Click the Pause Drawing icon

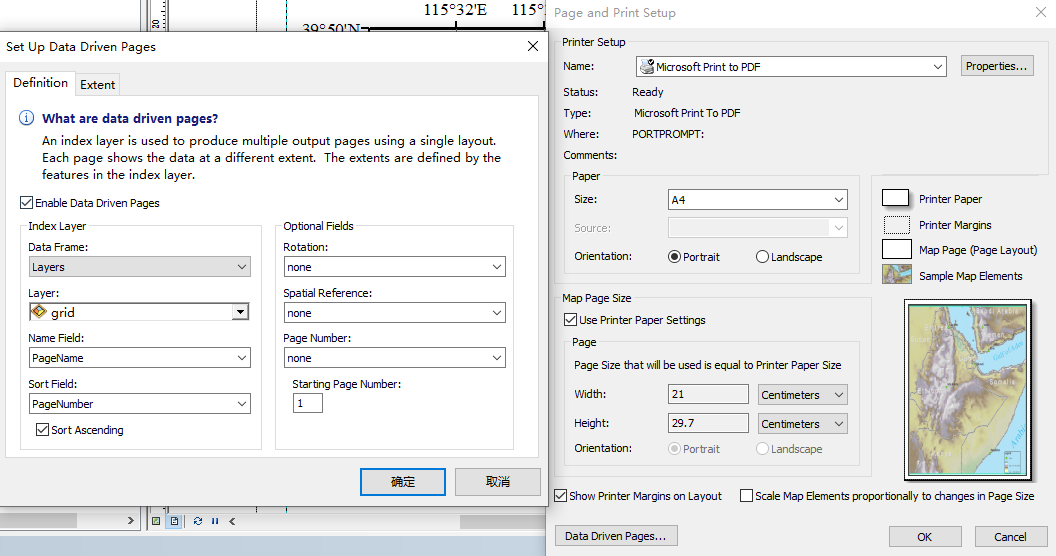point(215,521)
